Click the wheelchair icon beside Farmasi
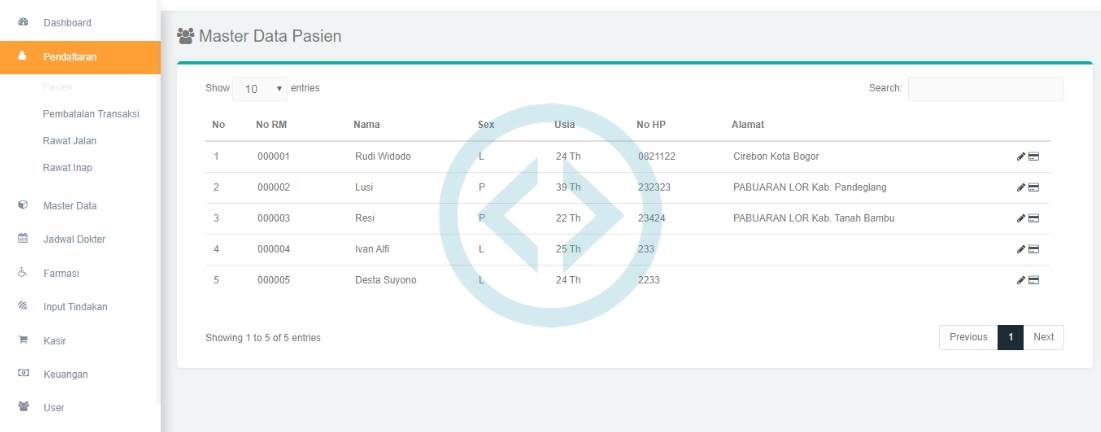1101x432 pixels. 22,273
